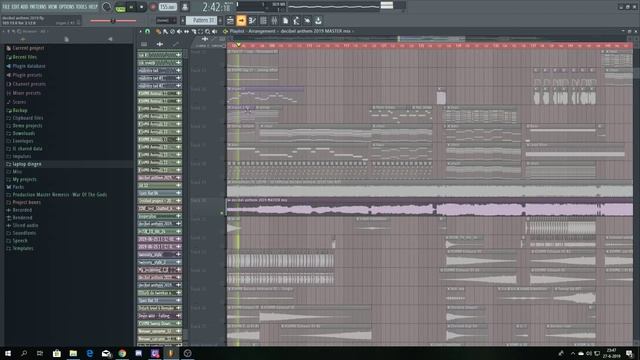Open the Templates browser folder
The height and width of the screenshot is (360, 640).
click(20, 248)
